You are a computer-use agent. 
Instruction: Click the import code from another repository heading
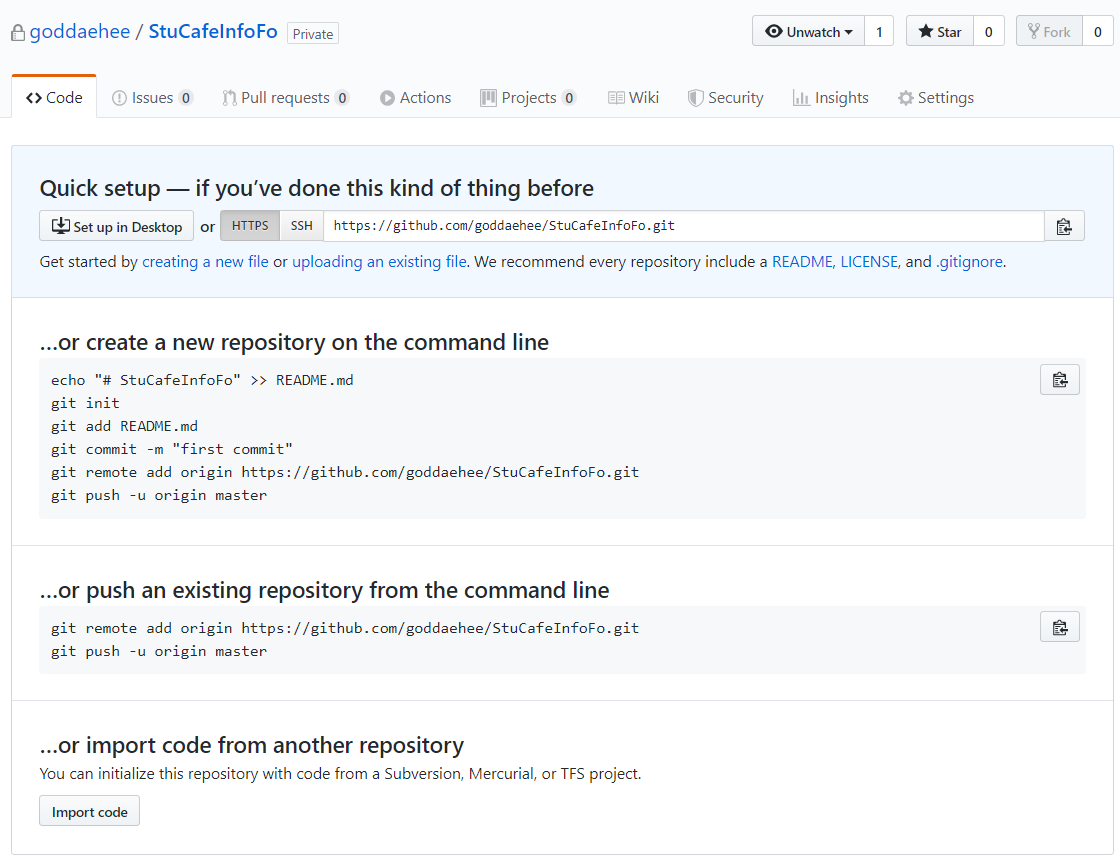click(251, 746)
